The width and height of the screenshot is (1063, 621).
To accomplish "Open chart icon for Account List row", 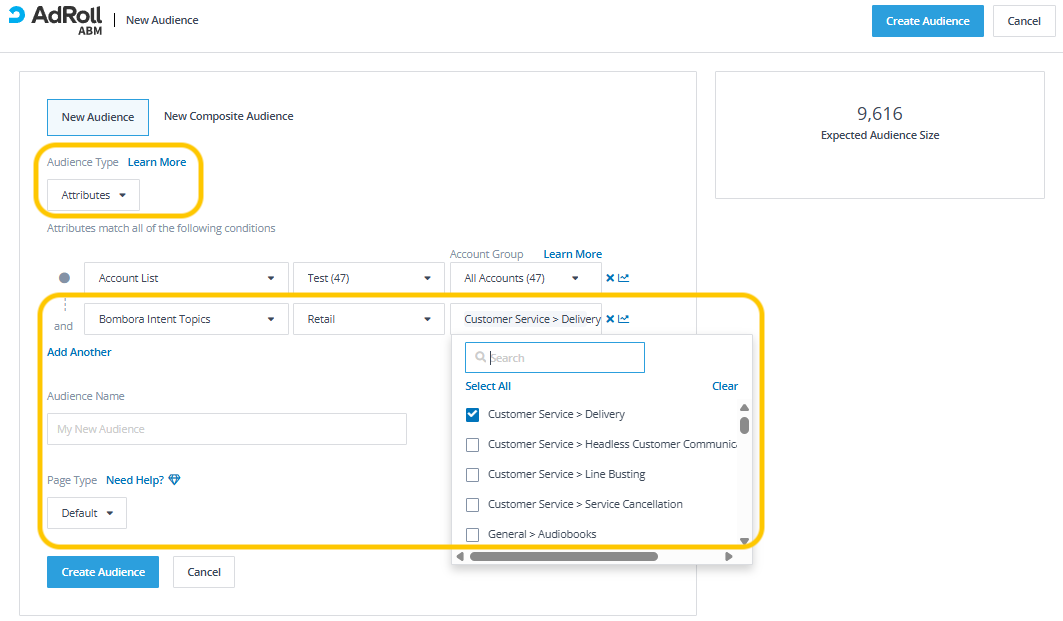I will [624, 278].
